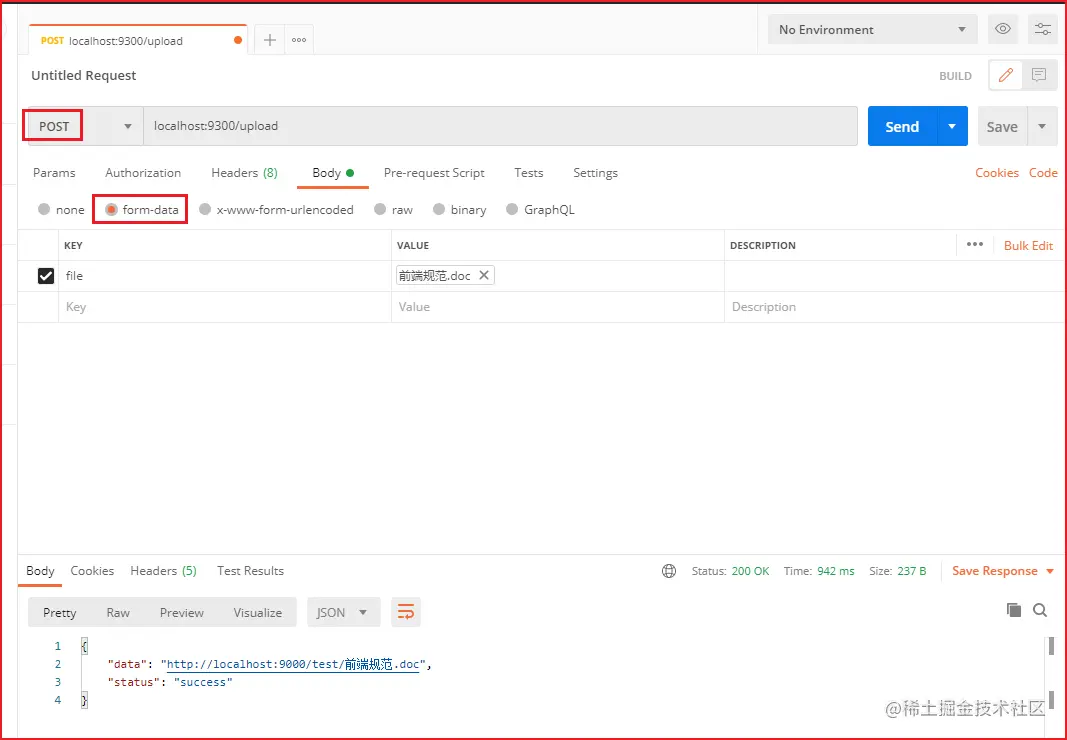Click the blue Send button
The width and height of the screenshot is (1067, 740).
point(902,126)
